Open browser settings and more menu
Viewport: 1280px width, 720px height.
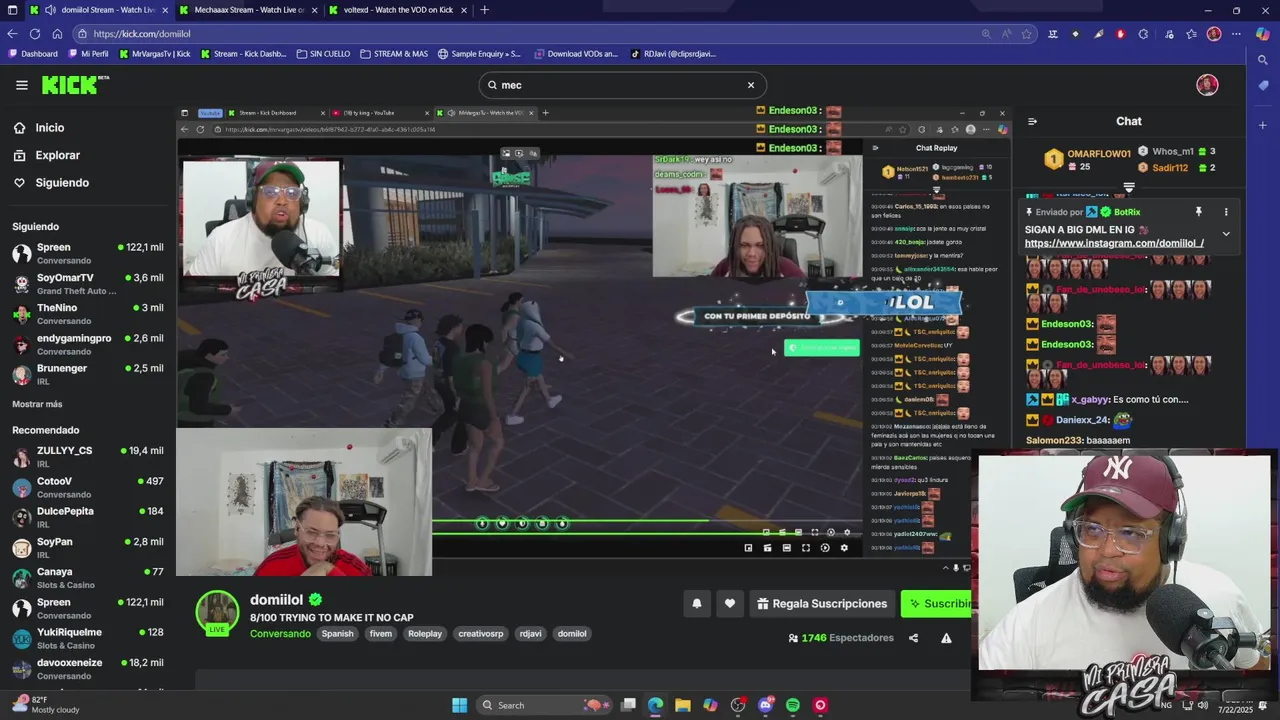(1236, 34)
